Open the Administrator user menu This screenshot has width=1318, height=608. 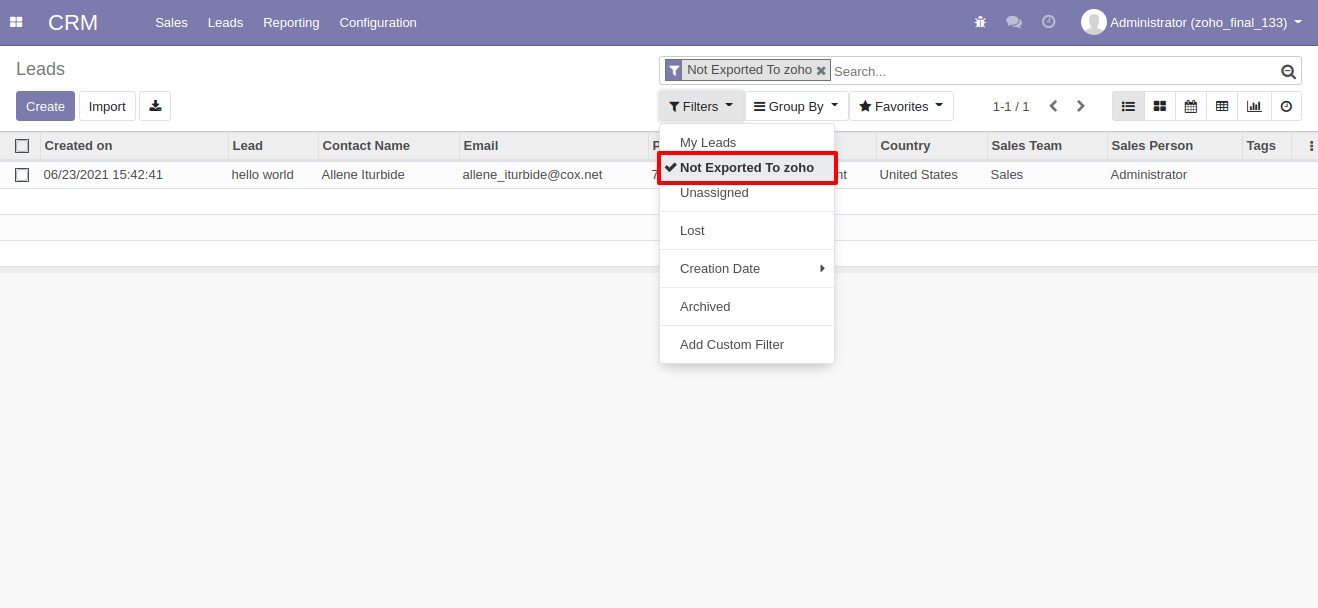(1191, 22)
